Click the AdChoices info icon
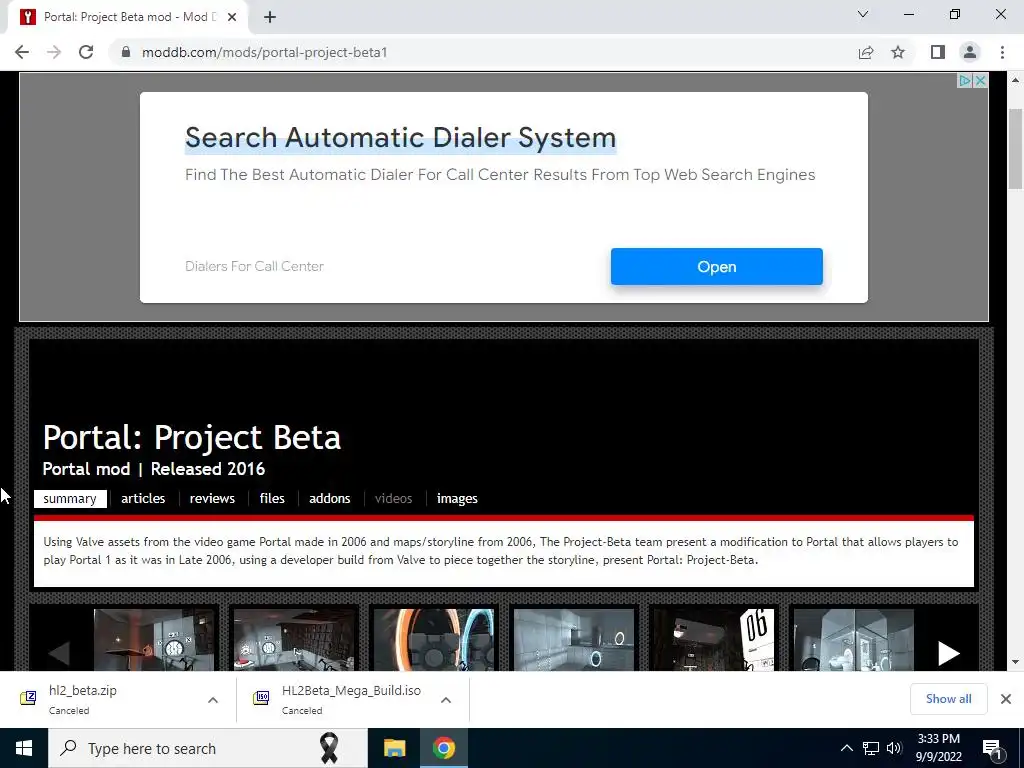The image size is (1024, 768). point(965,80)
